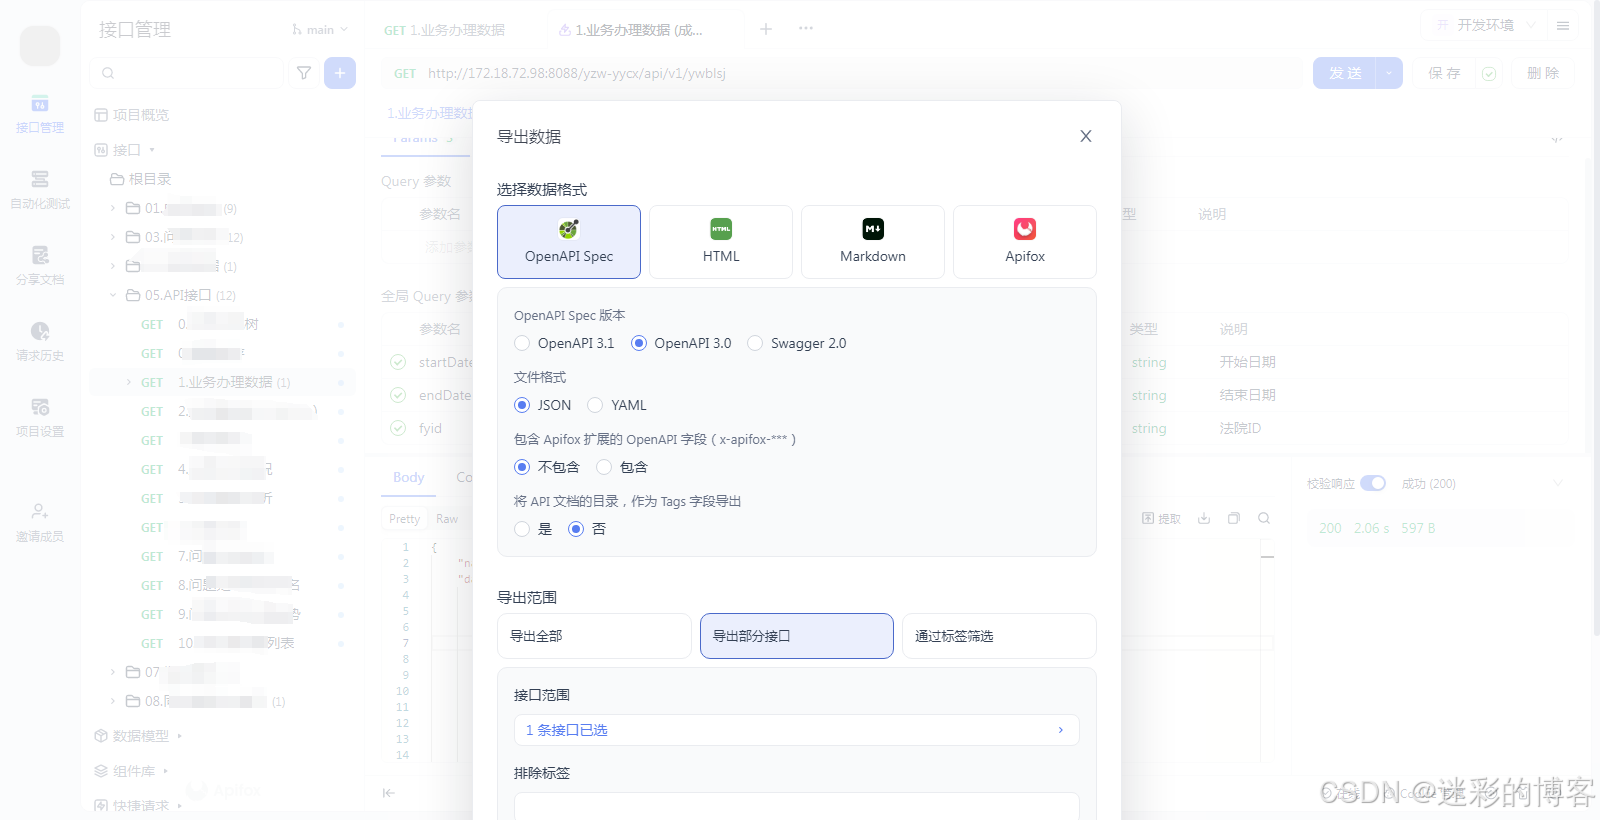This screenshot has height=820, width=1600.
Task: Open 请求历史 in left sidebar
Action: point(40,342)
